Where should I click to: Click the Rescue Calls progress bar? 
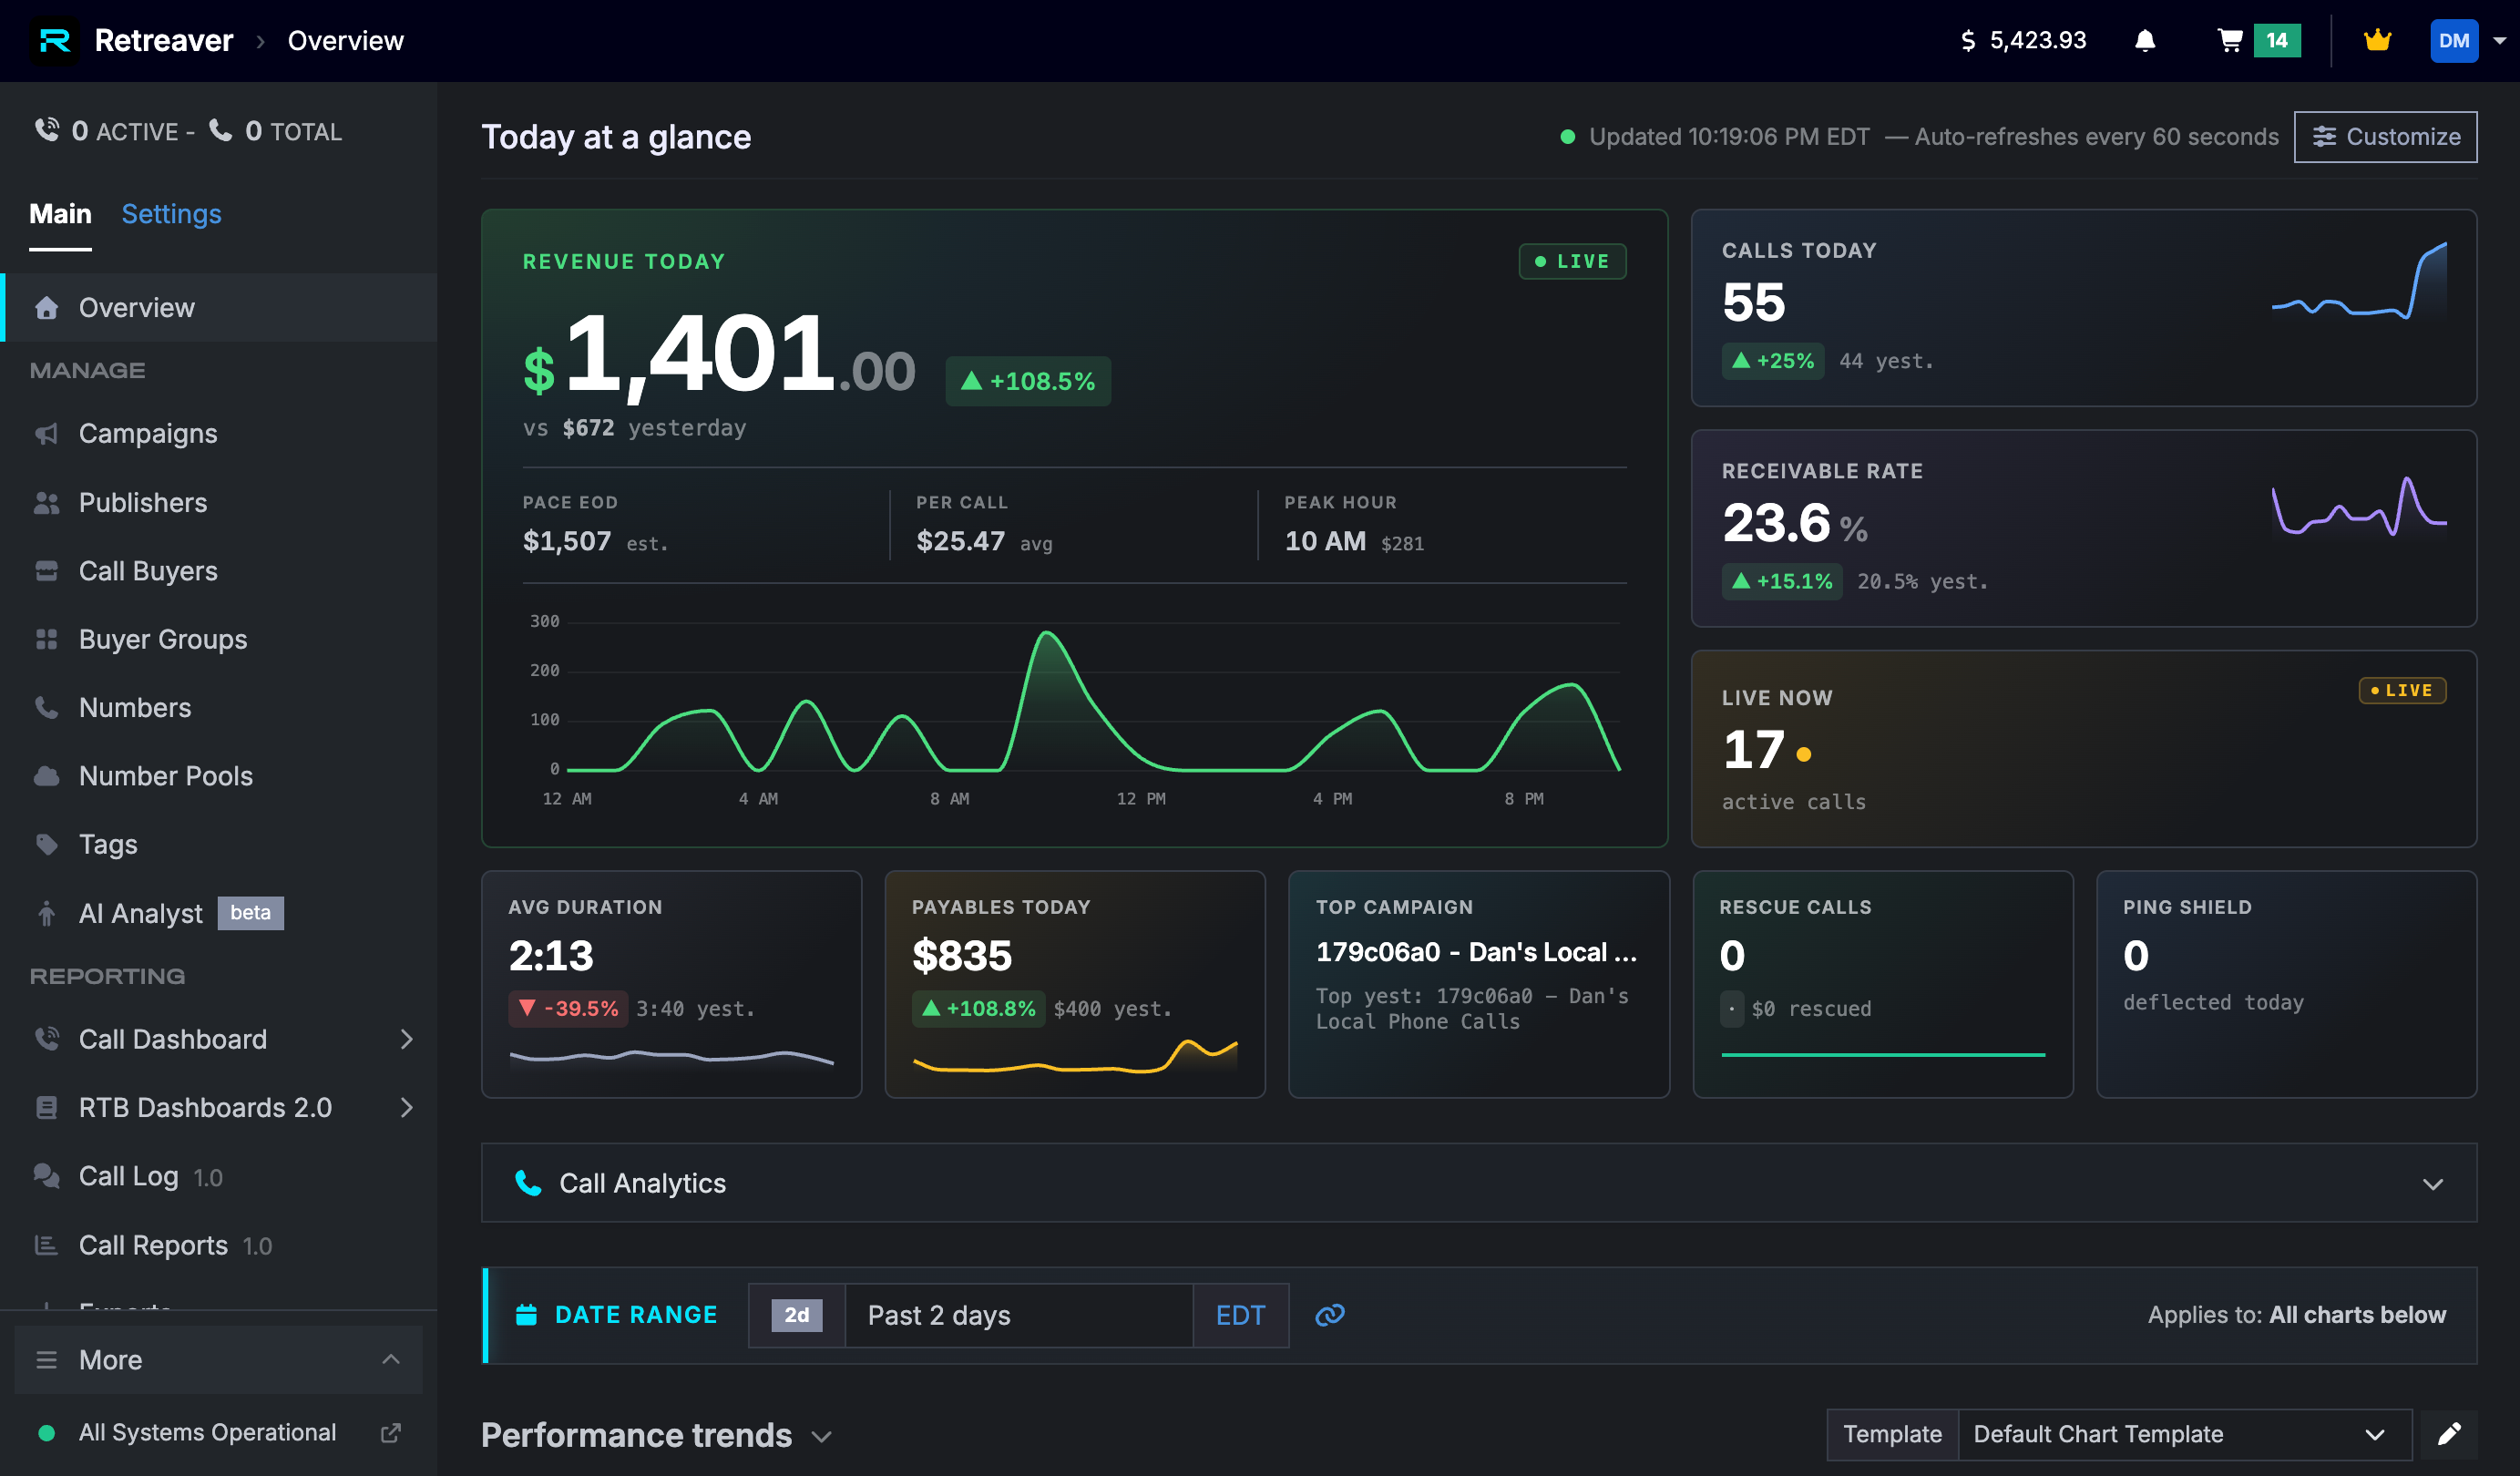tap(1882, 1054)
